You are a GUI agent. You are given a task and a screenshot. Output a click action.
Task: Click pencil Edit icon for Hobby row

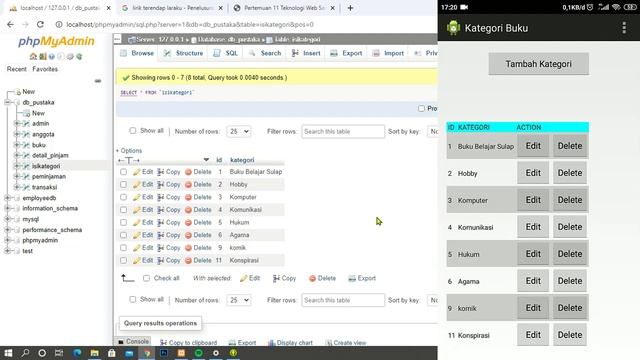tap(136, 184)
